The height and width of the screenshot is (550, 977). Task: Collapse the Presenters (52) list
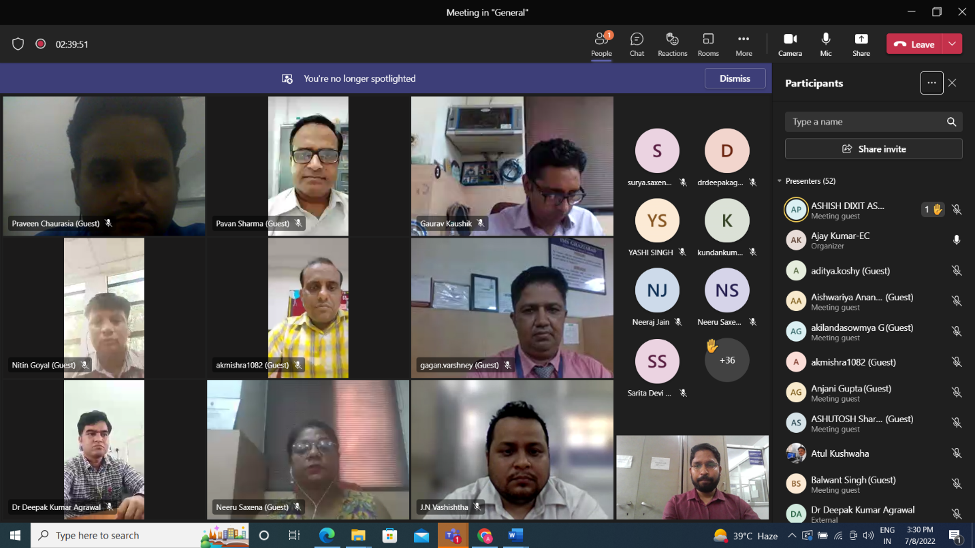(x=780, y=181)
